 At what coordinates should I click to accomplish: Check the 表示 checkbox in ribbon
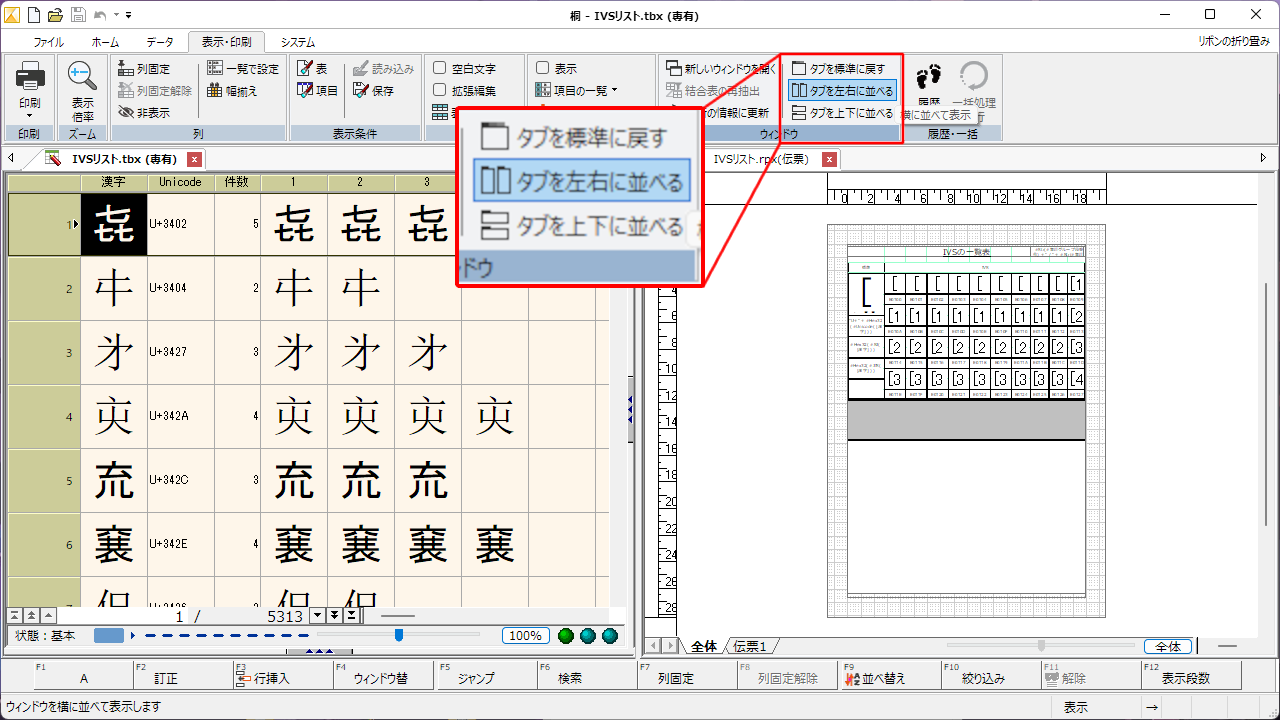(543, 69)
